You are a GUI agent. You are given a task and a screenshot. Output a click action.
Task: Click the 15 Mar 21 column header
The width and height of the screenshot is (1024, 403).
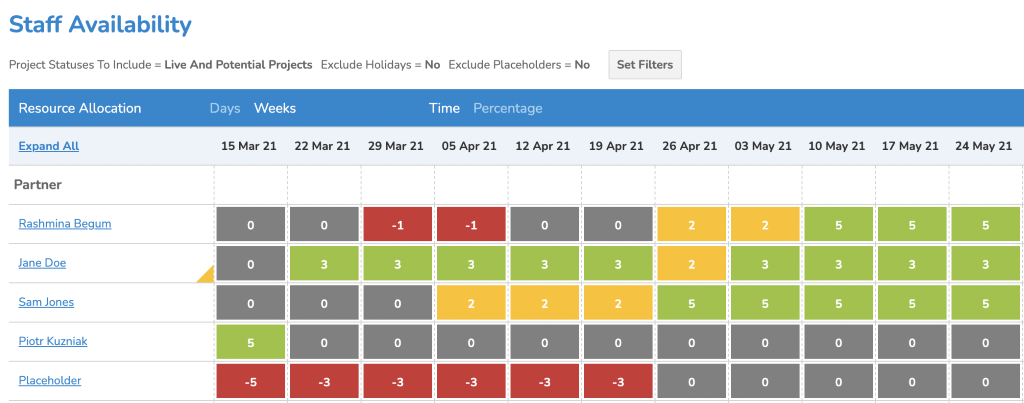[250, 146]
